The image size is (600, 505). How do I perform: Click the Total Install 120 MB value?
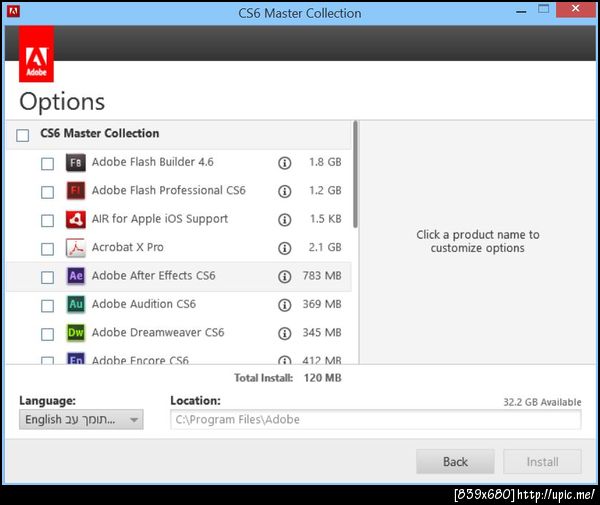pyautogui.click(x=322, y=378)
